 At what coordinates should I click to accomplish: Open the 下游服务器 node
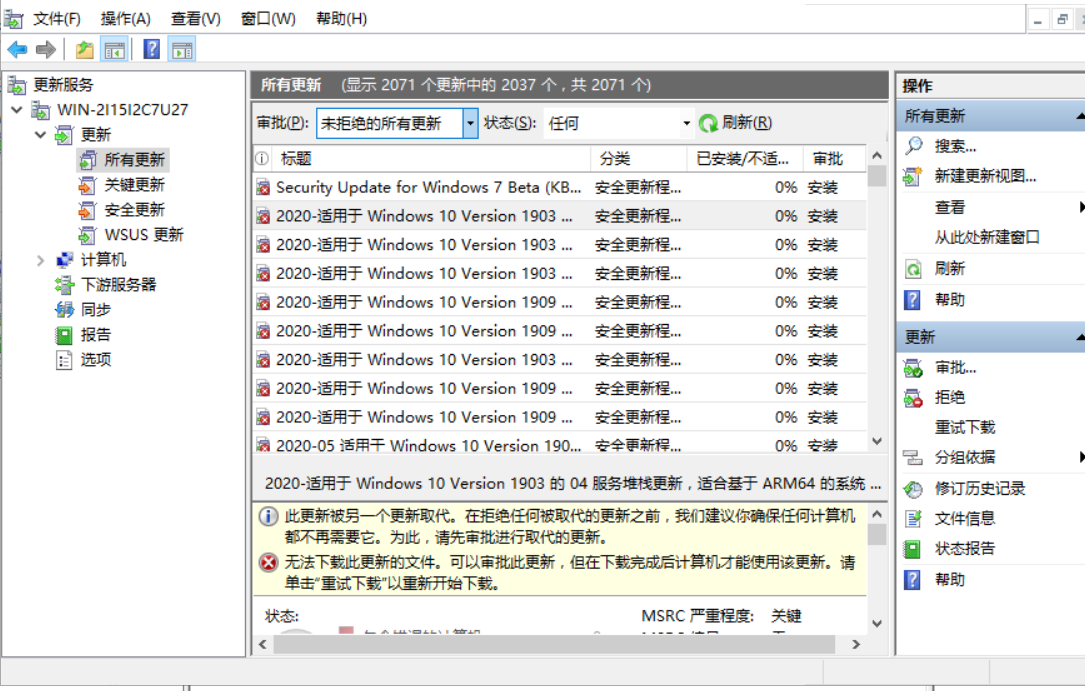118,285
